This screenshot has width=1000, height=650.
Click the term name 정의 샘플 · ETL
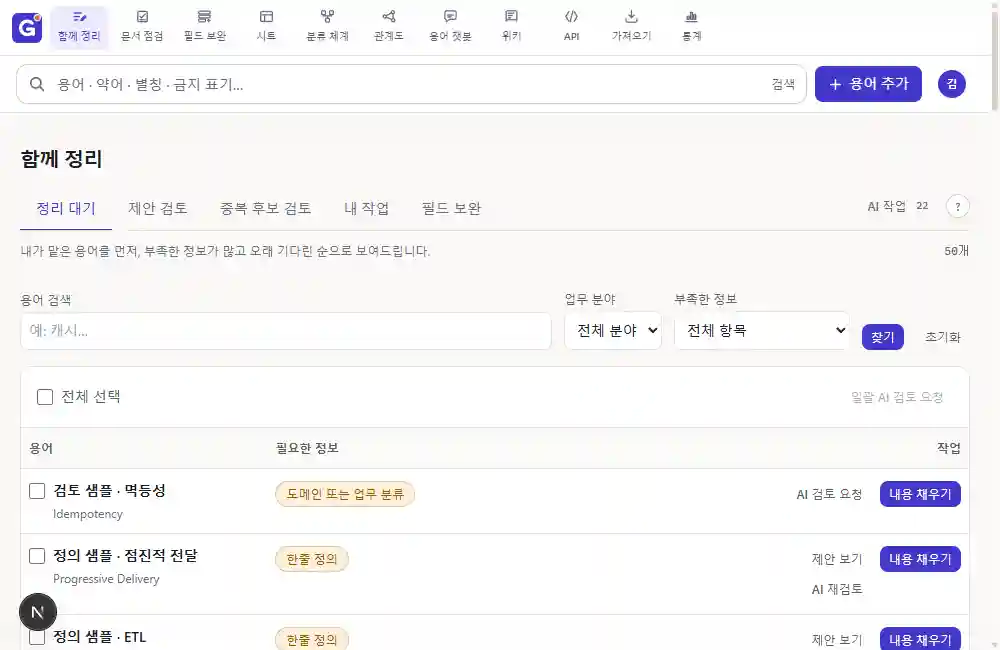99,637
